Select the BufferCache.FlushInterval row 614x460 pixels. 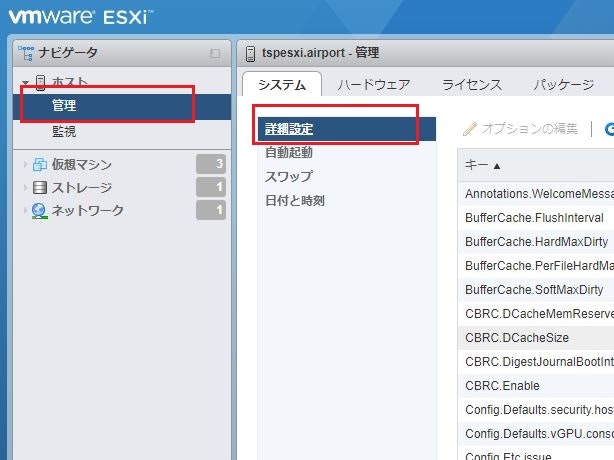[536, 218]
